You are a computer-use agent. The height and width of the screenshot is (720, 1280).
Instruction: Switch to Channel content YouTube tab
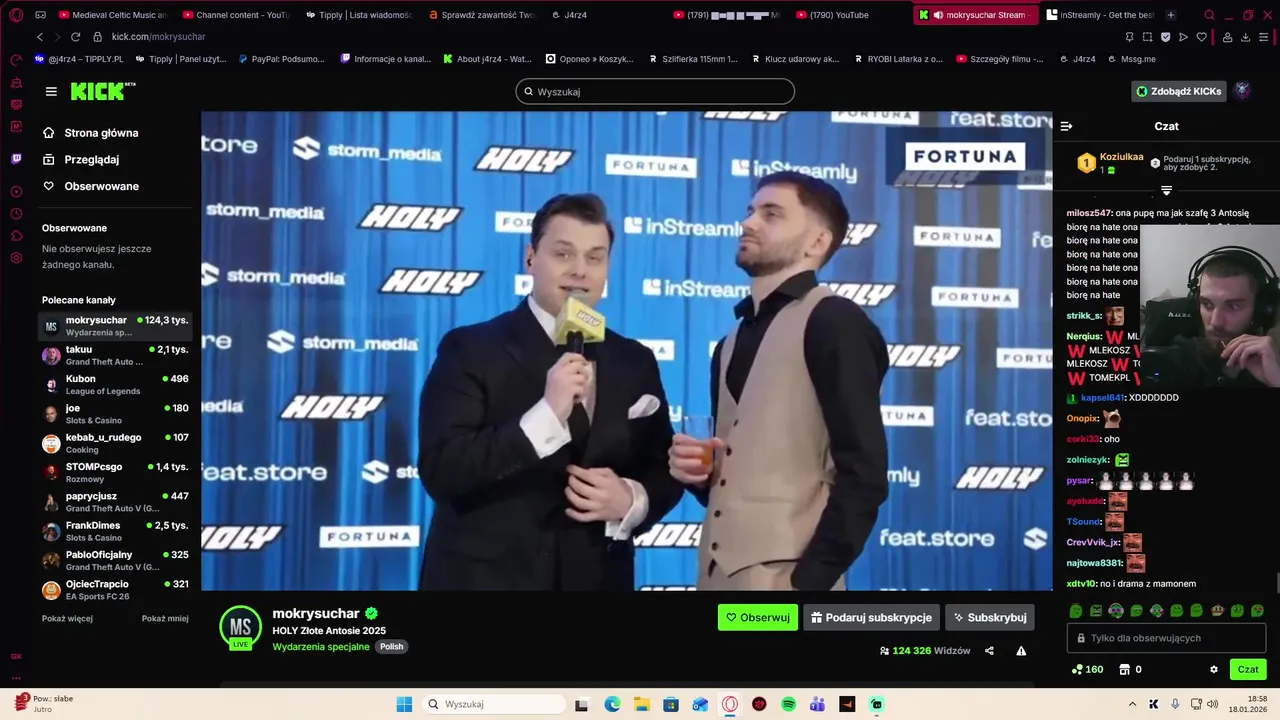tap(236, 15)
